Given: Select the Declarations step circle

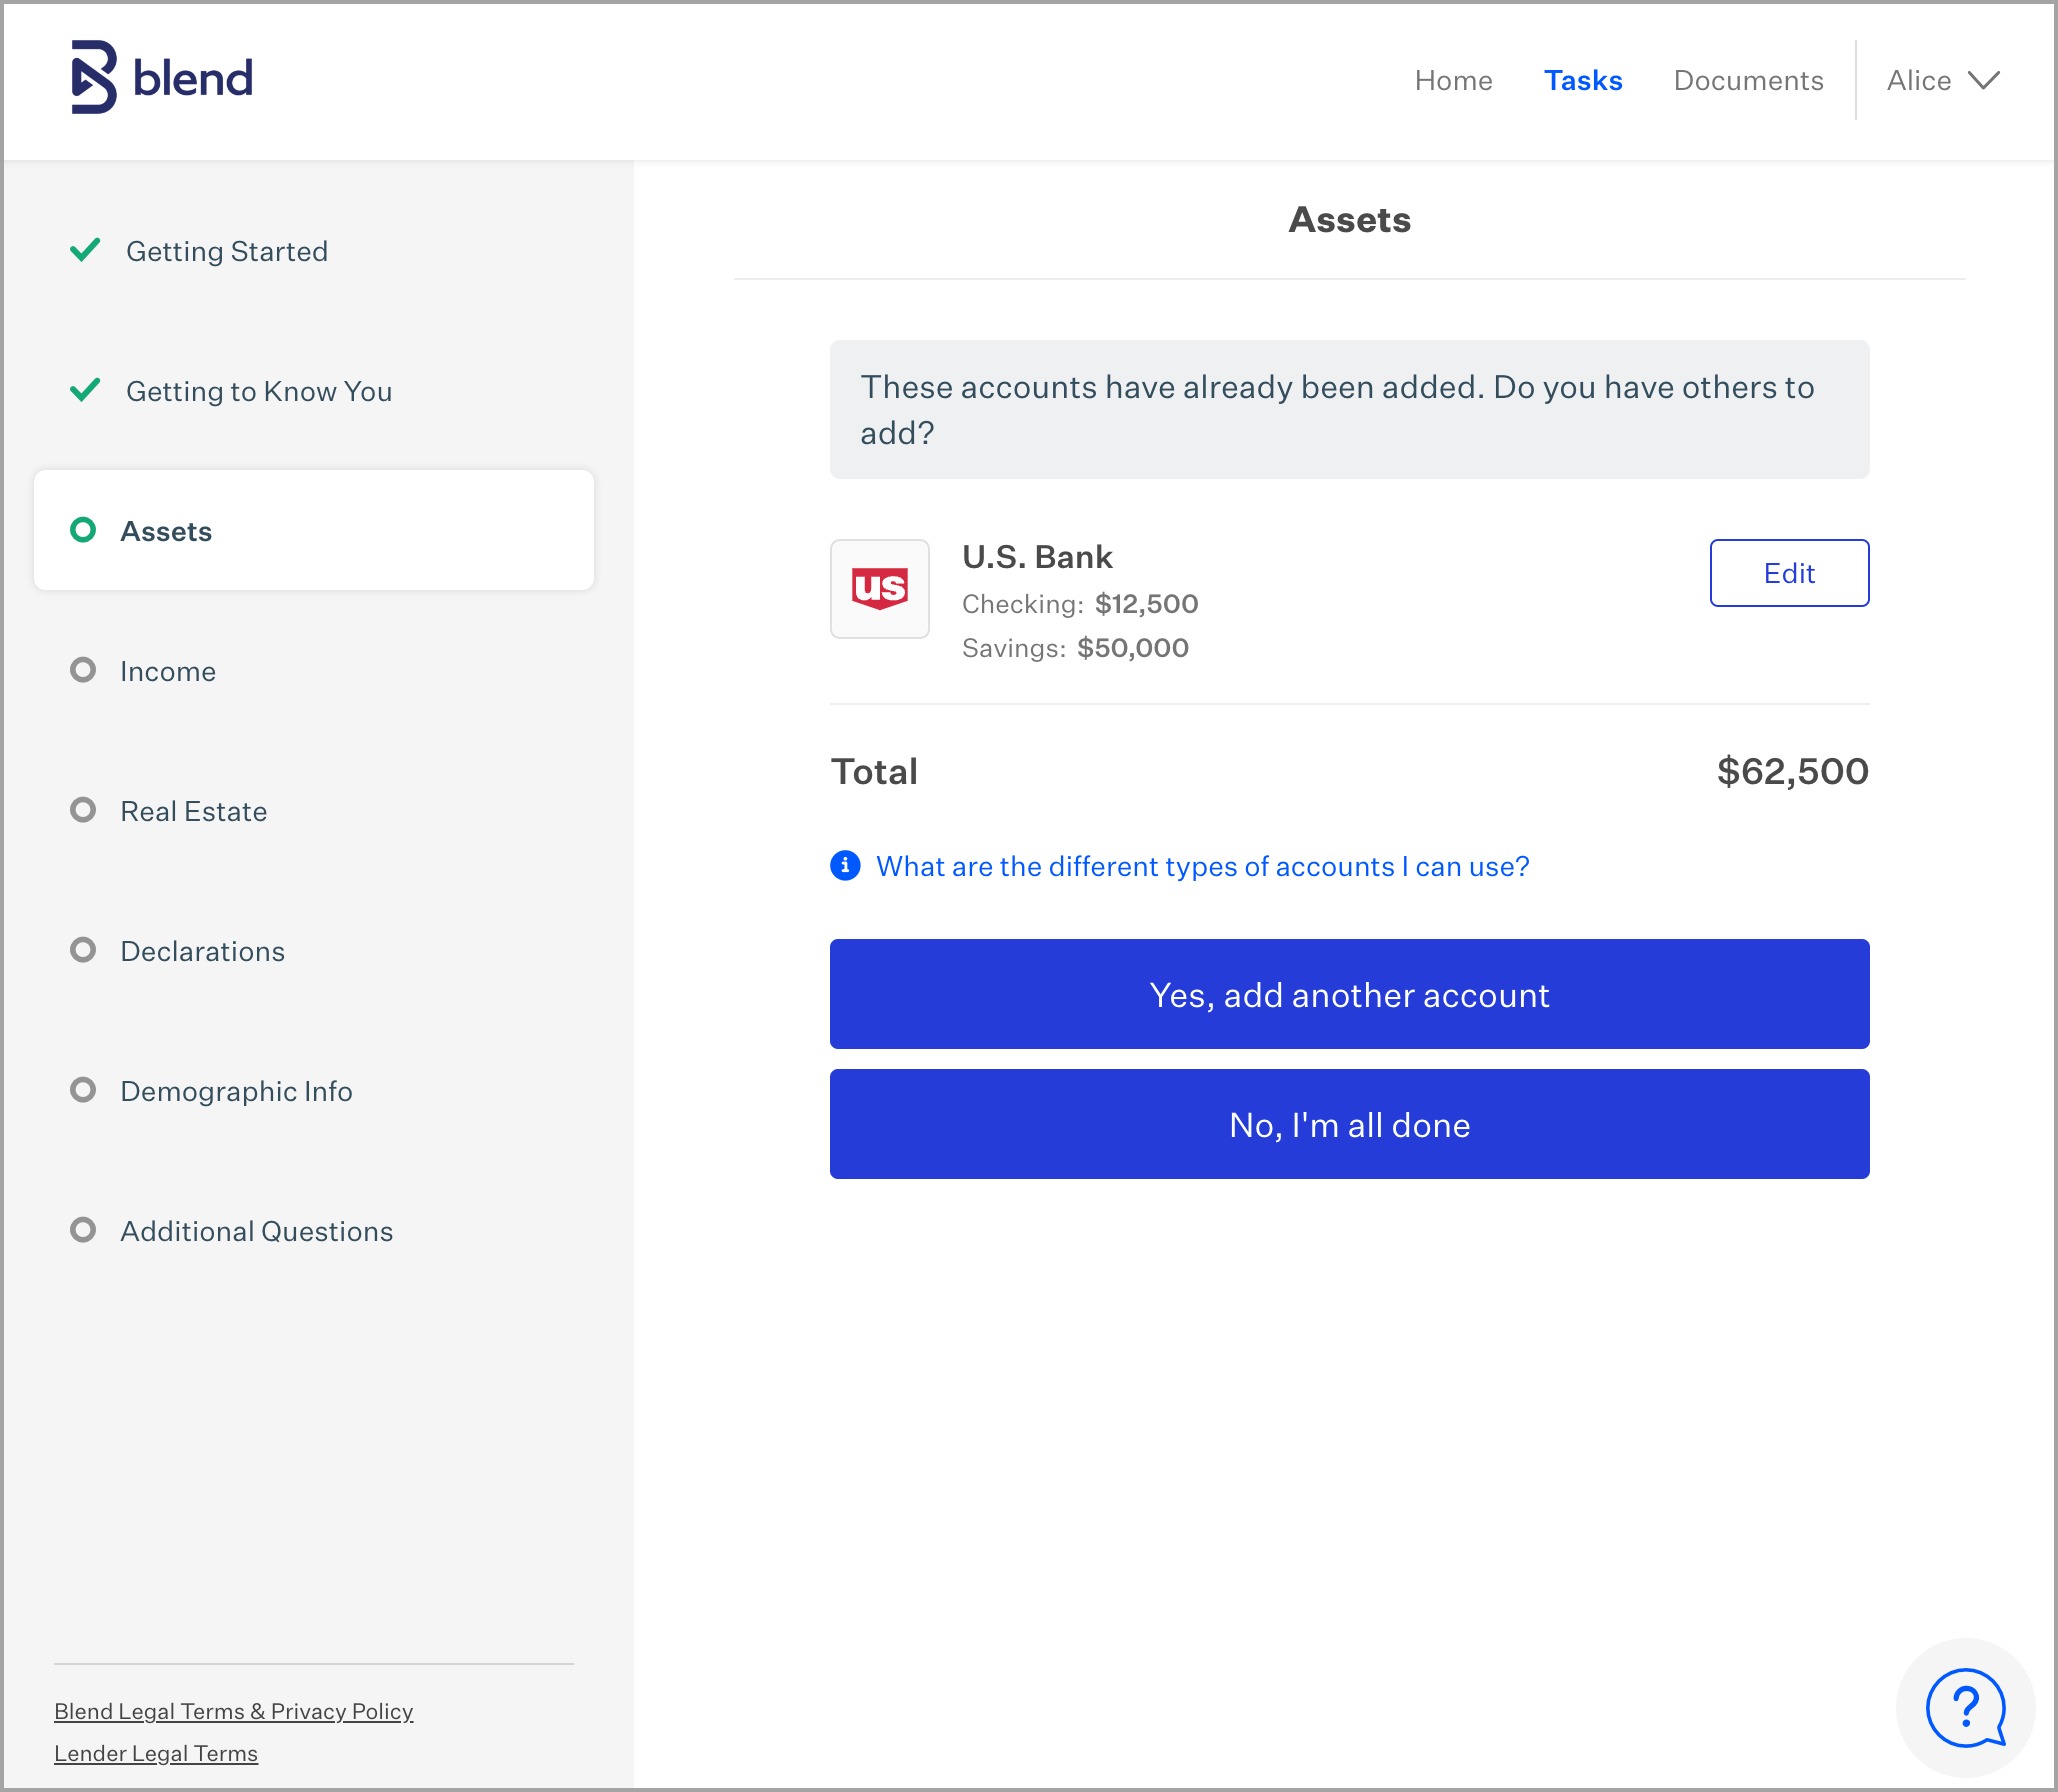Looking at the screenshot, I should (83, 950).
